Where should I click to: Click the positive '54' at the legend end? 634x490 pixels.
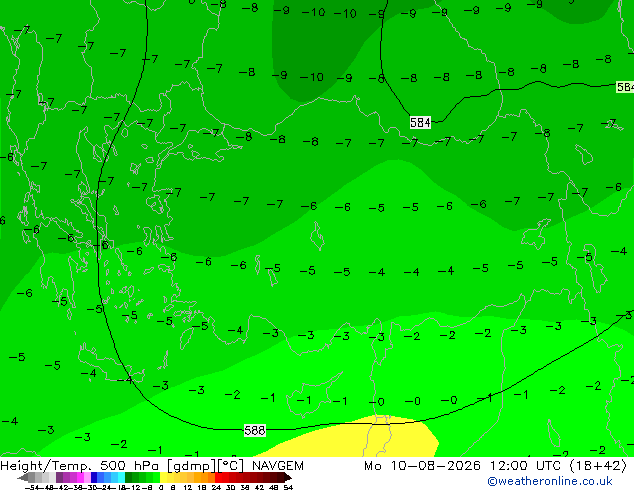coord(288,487)
